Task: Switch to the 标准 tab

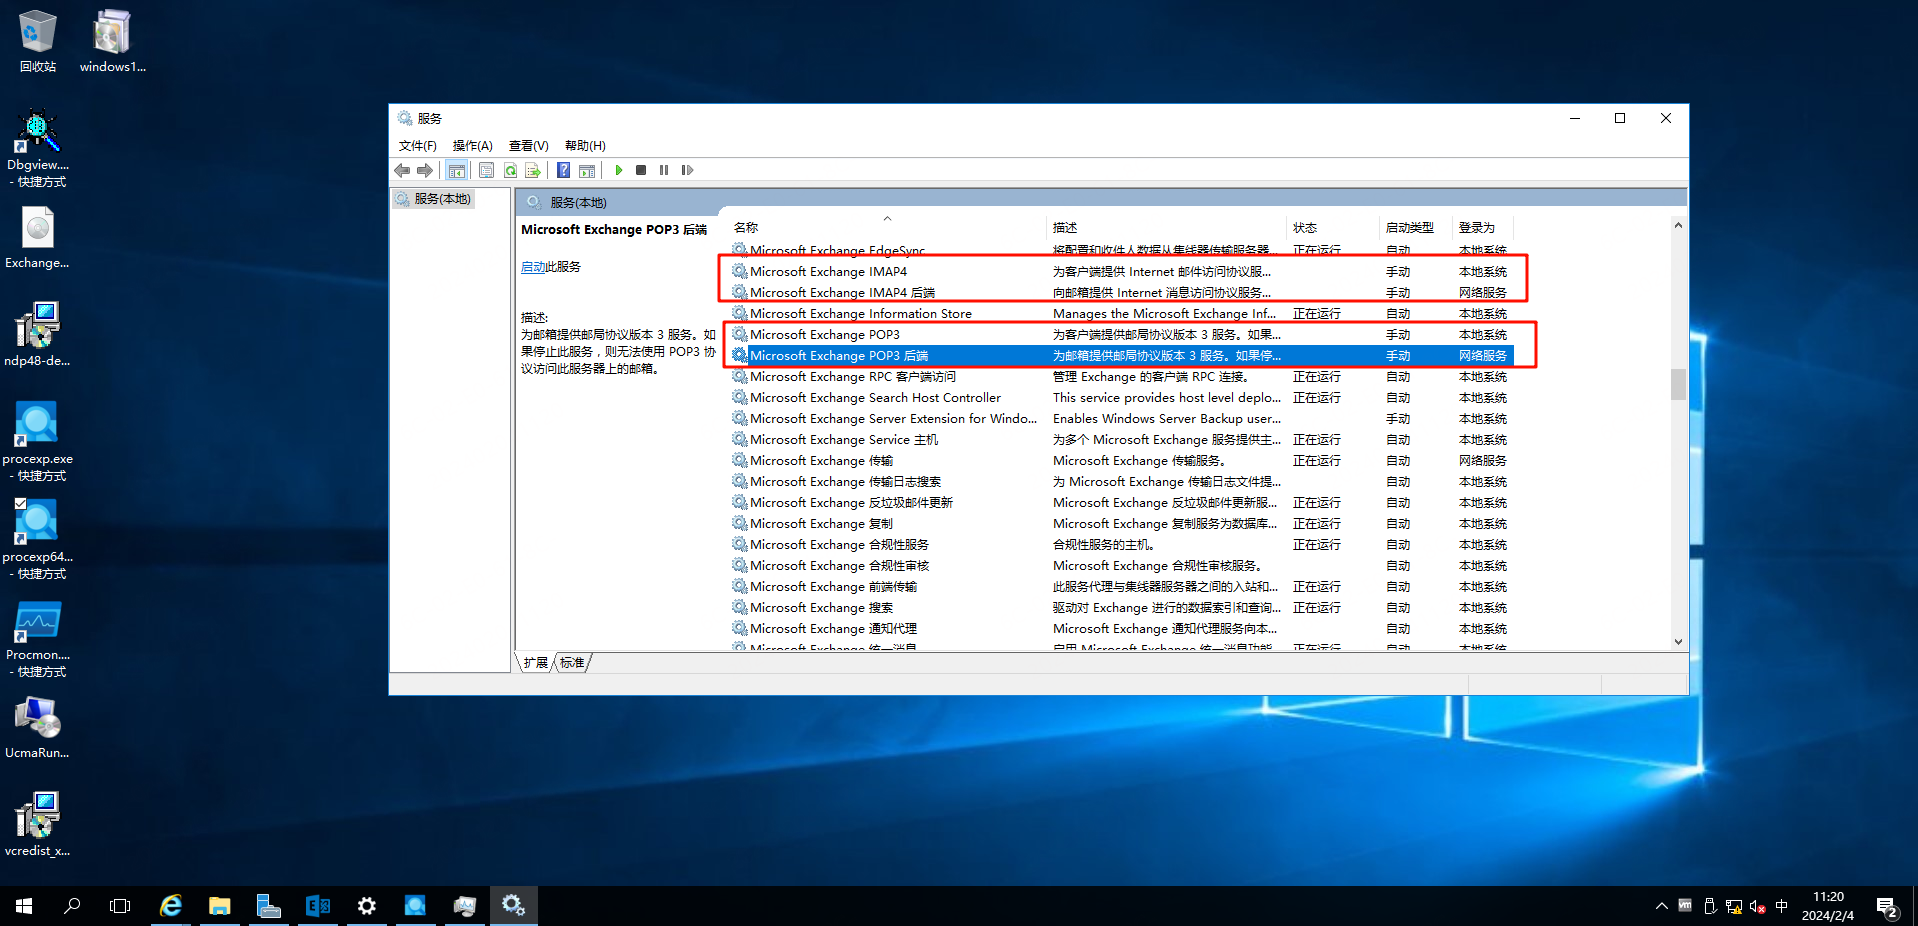Action: click(572, 663)
